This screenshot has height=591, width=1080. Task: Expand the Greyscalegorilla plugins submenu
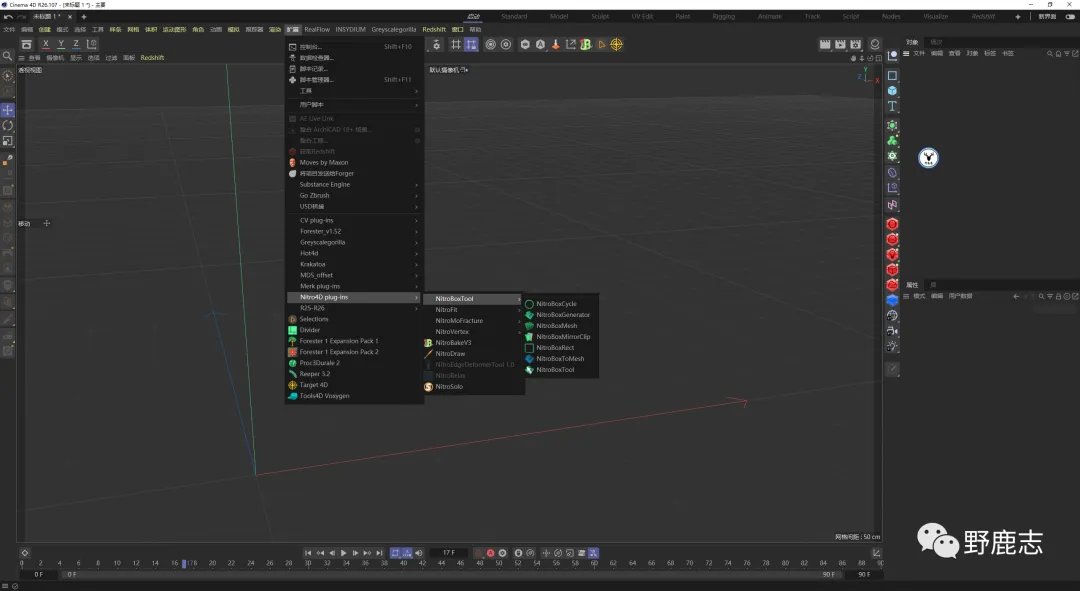click(354, 242)
